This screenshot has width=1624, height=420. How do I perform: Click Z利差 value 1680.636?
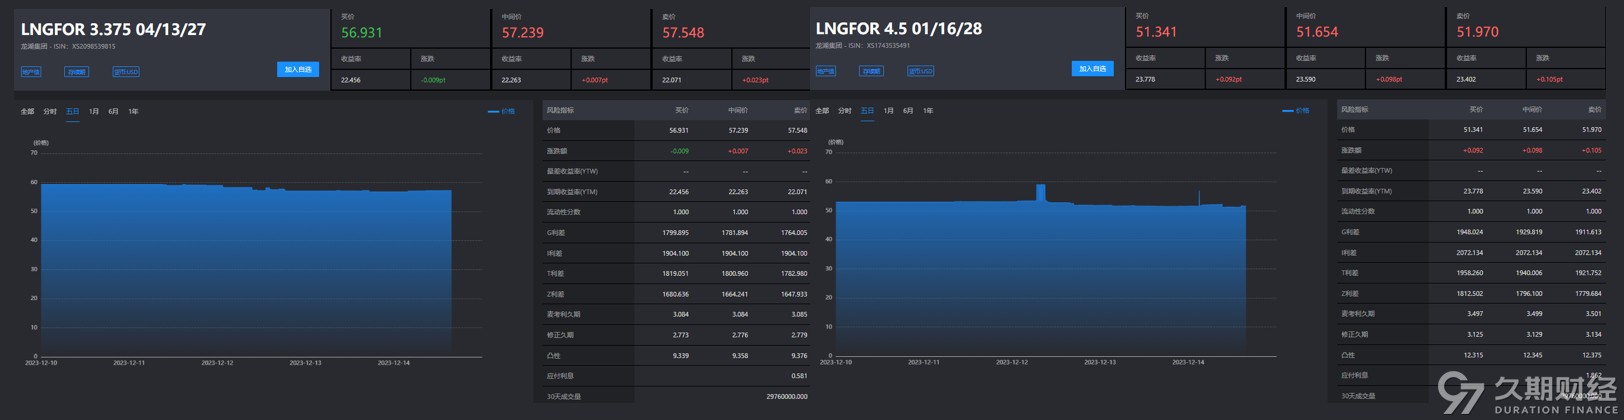(675, 294)
